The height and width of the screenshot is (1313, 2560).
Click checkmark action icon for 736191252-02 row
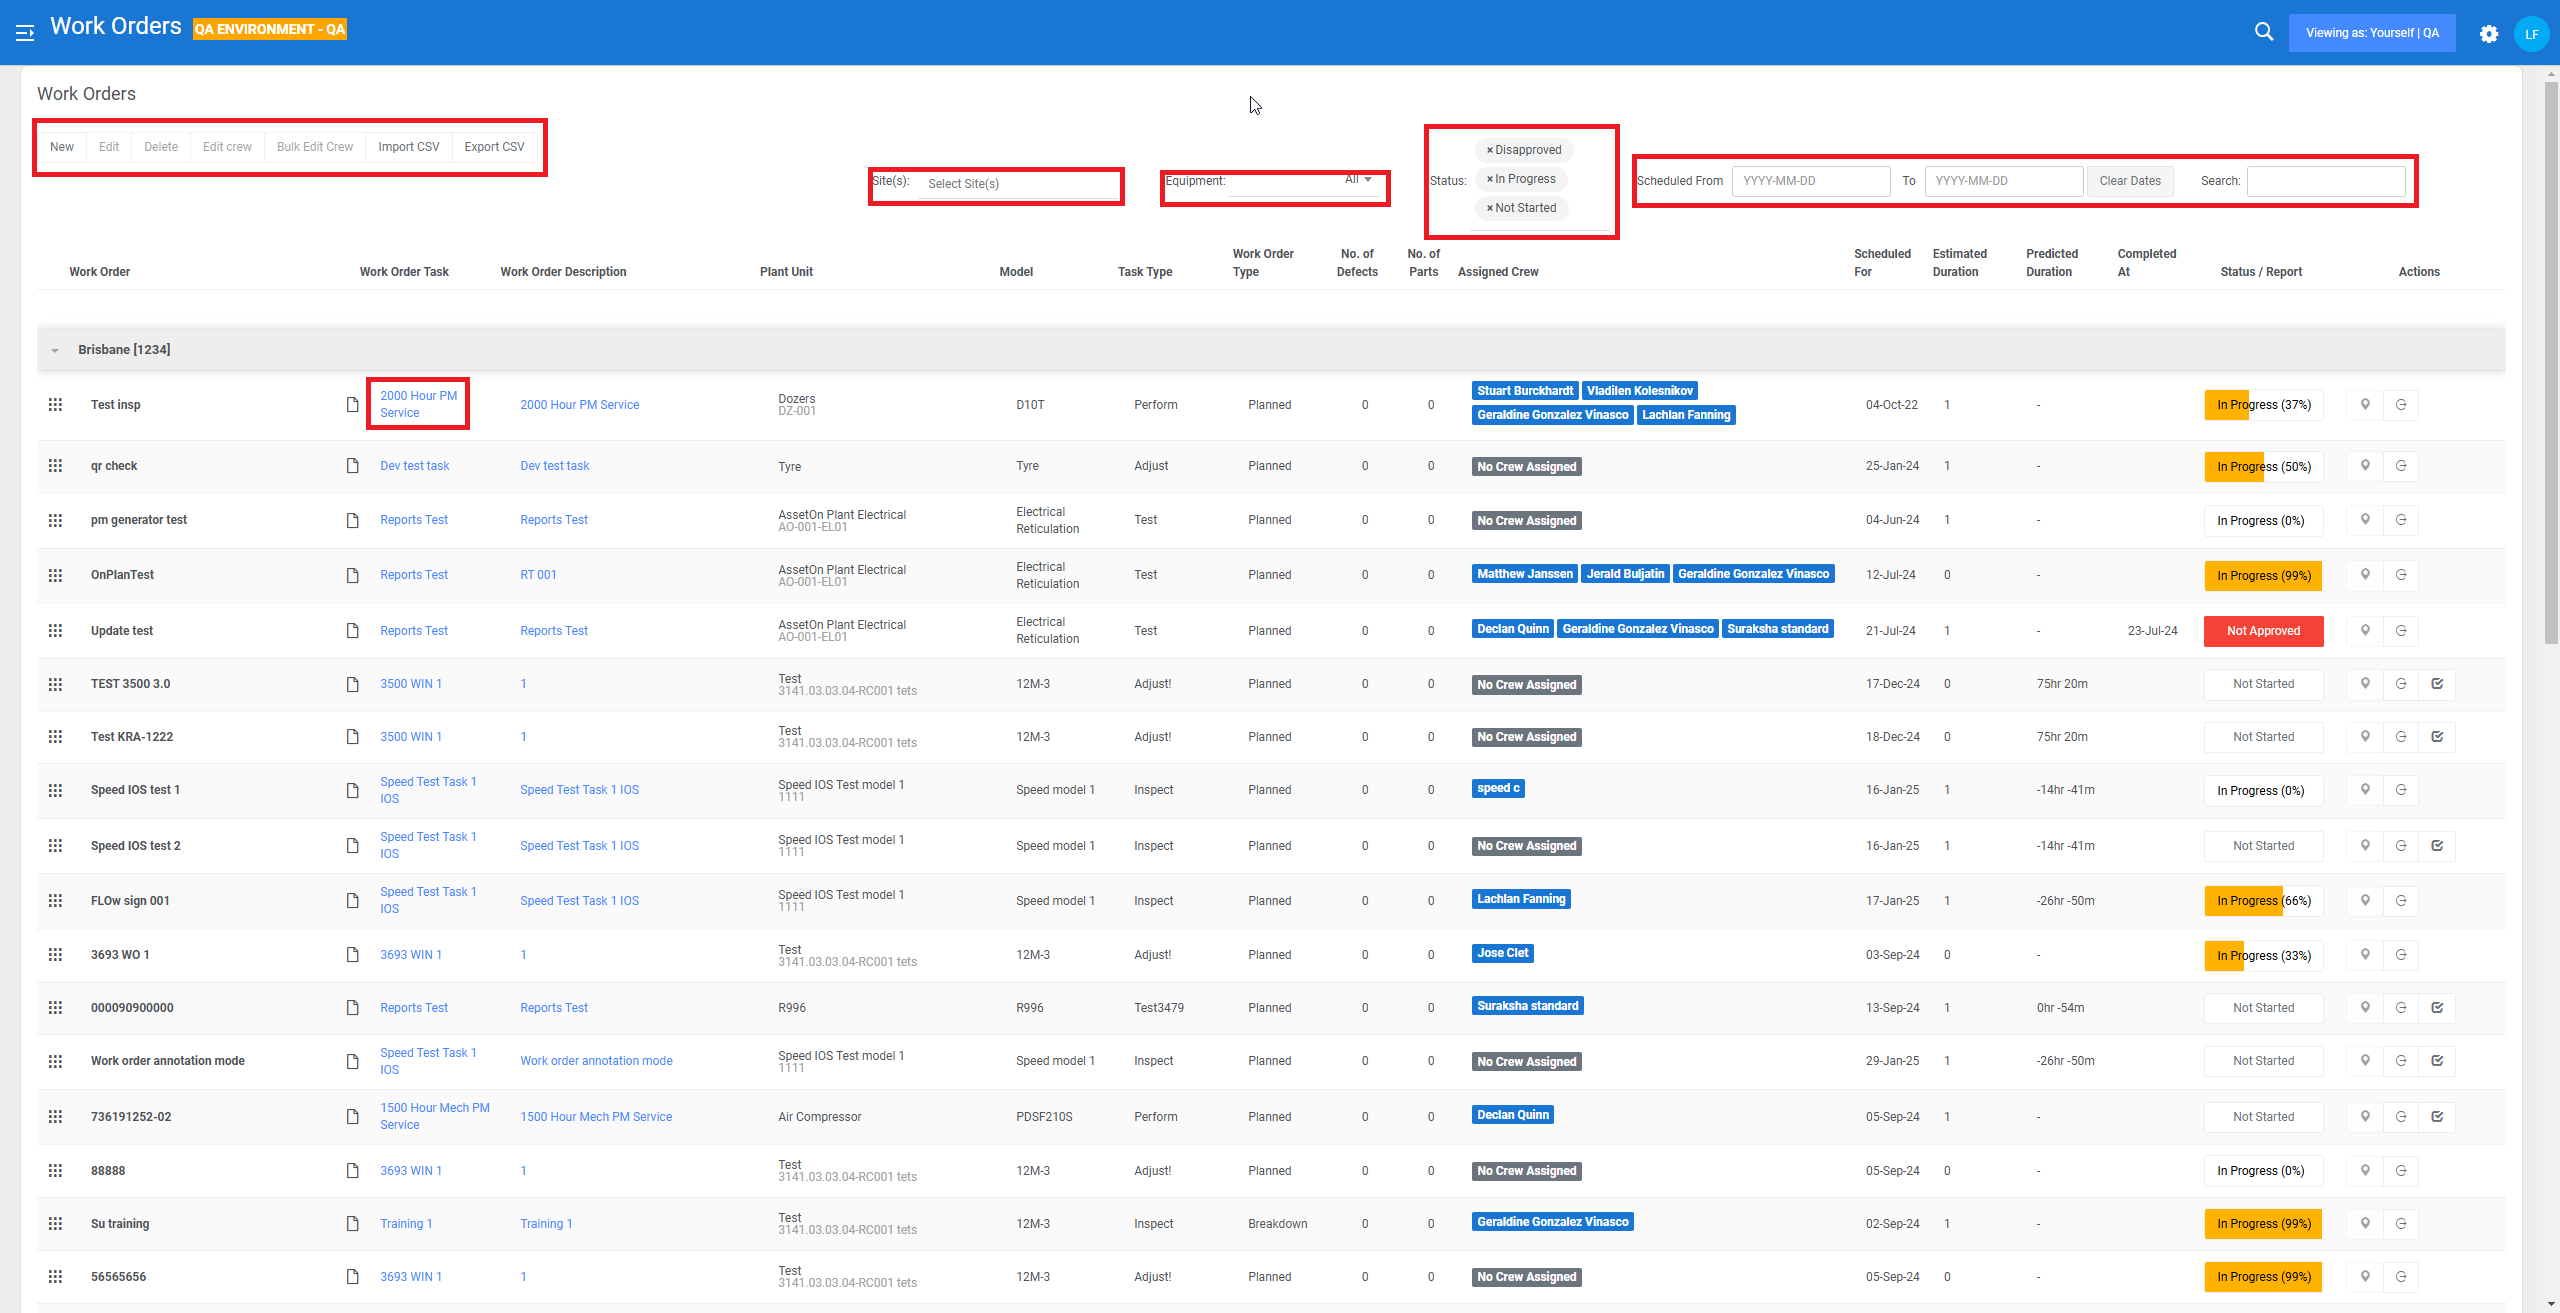2437,1117
